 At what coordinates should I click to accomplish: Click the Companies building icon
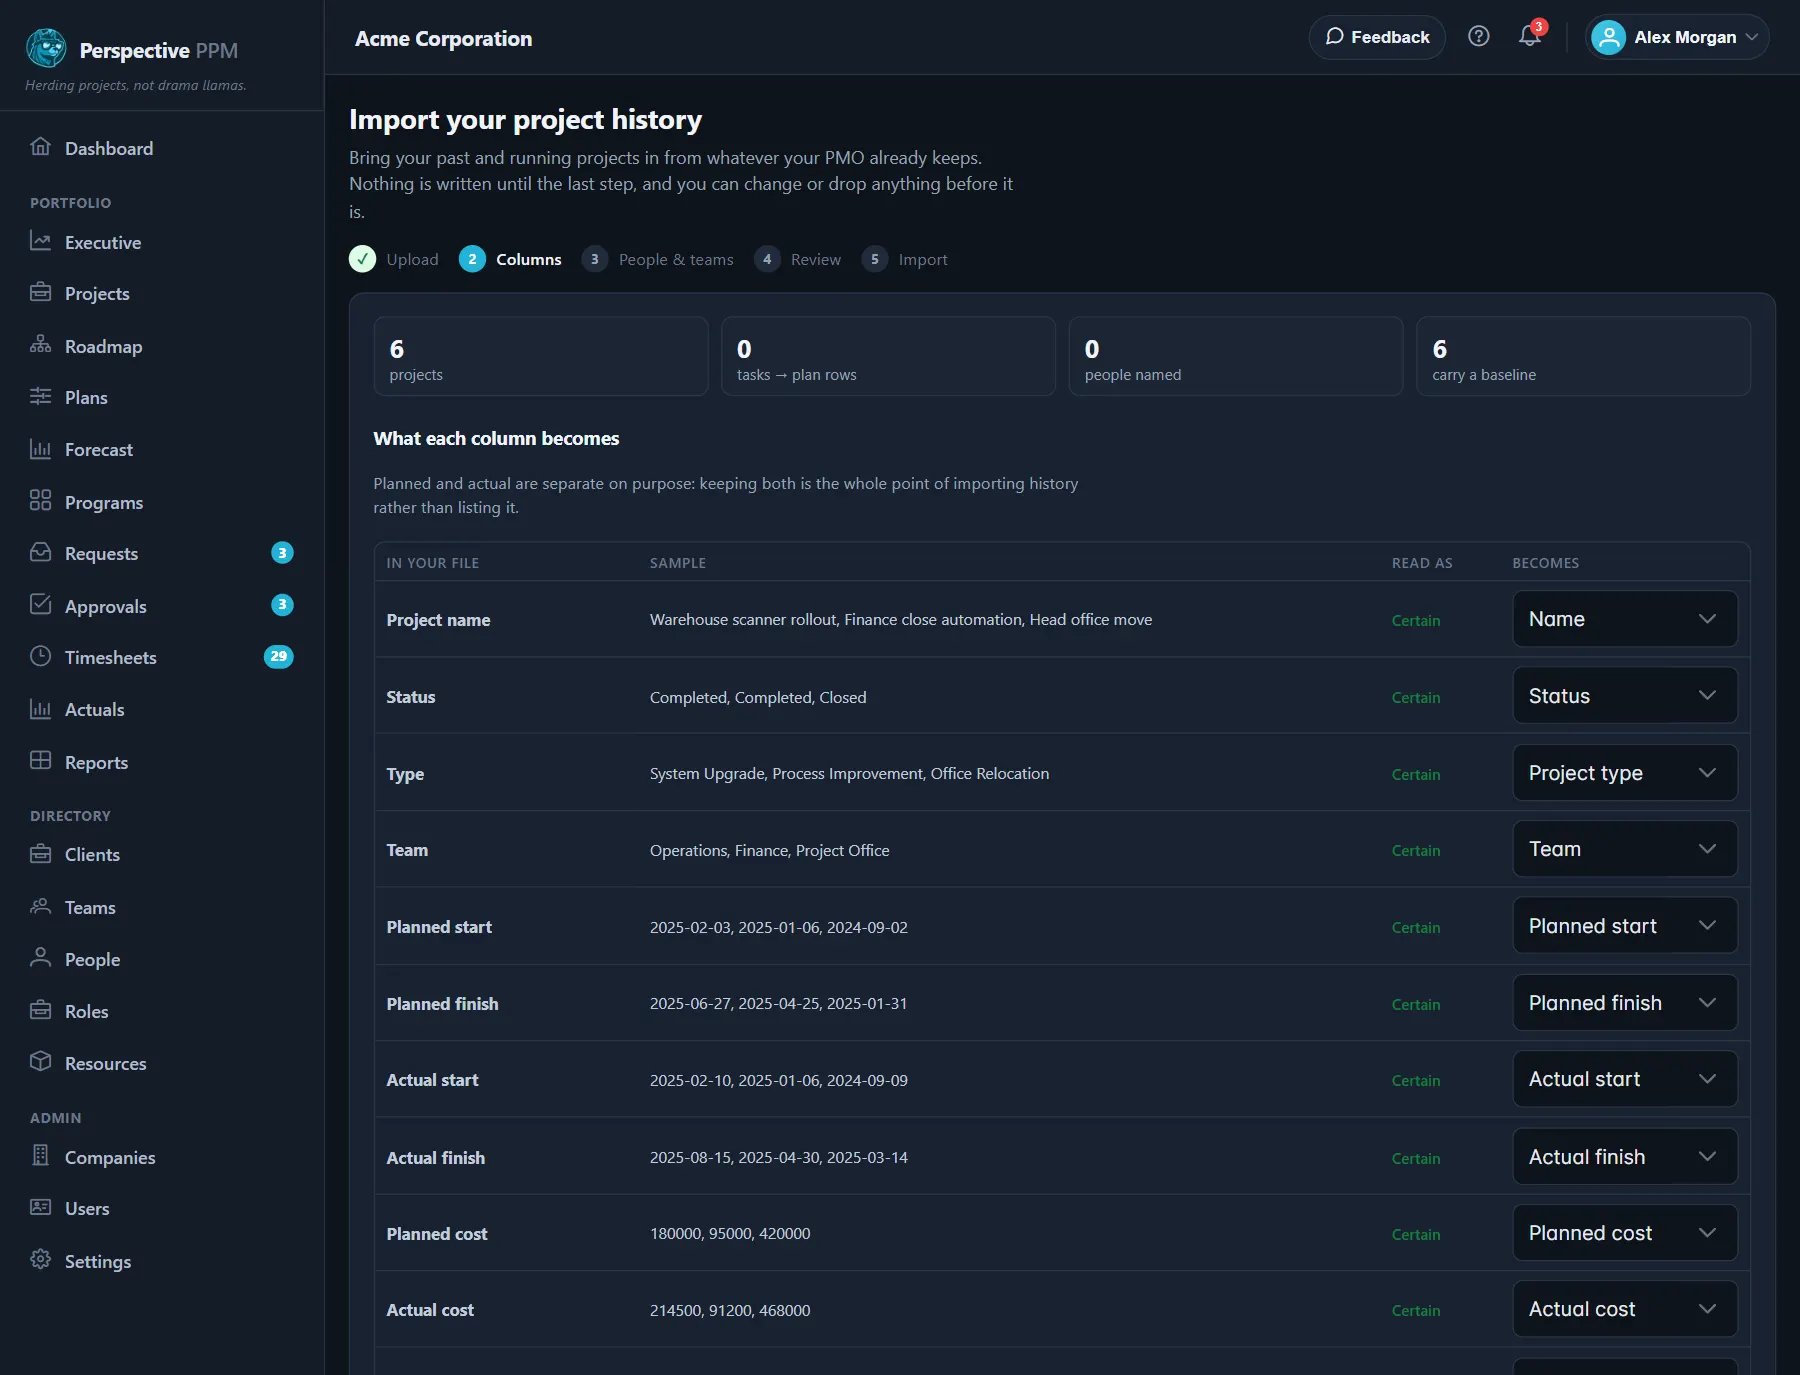(40, 1156)
